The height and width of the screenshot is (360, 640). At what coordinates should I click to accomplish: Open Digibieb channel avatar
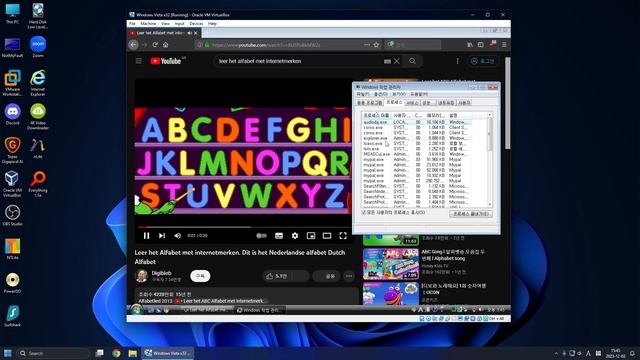pyautogui.click(x=142, y=276)
